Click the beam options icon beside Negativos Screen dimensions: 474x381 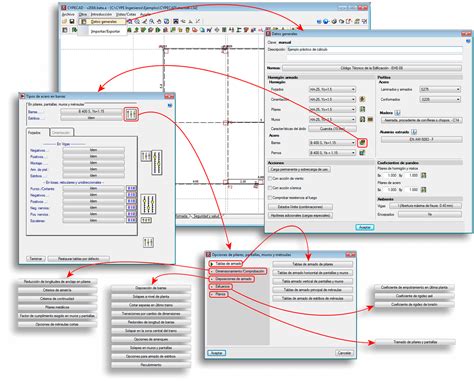pyautogui.click(x=146, y=156)
